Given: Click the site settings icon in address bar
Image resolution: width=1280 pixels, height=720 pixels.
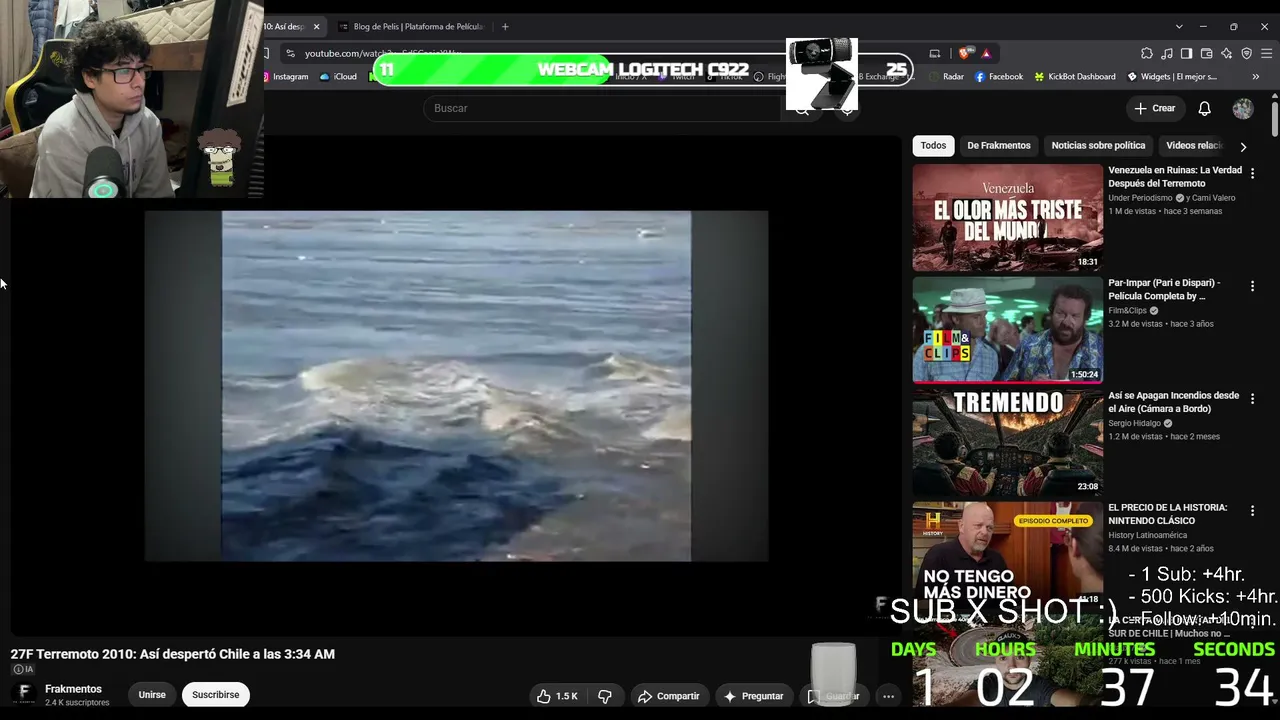Looking at the screenshot, I should [x=290, y=53].
